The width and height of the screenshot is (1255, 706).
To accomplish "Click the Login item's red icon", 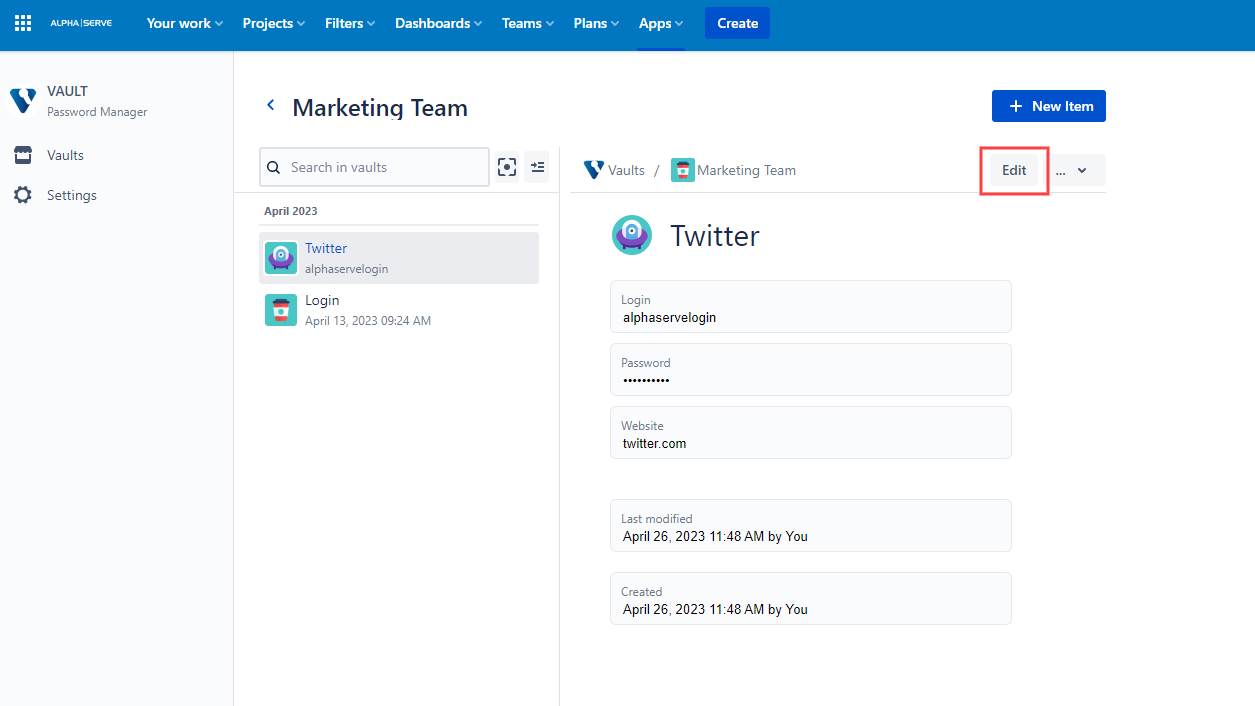I will click(281, 310).
